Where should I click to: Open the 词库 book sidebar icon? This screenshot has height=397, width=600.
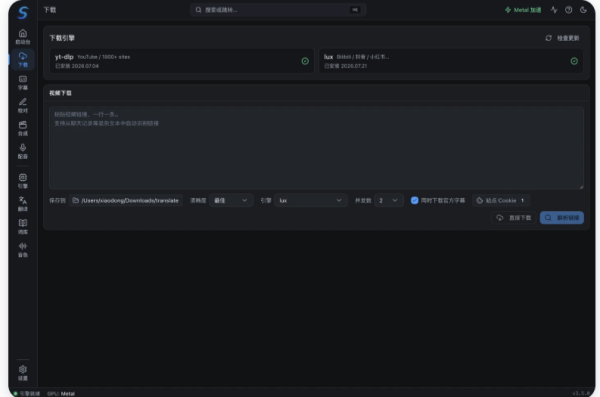tap(23, 227)
